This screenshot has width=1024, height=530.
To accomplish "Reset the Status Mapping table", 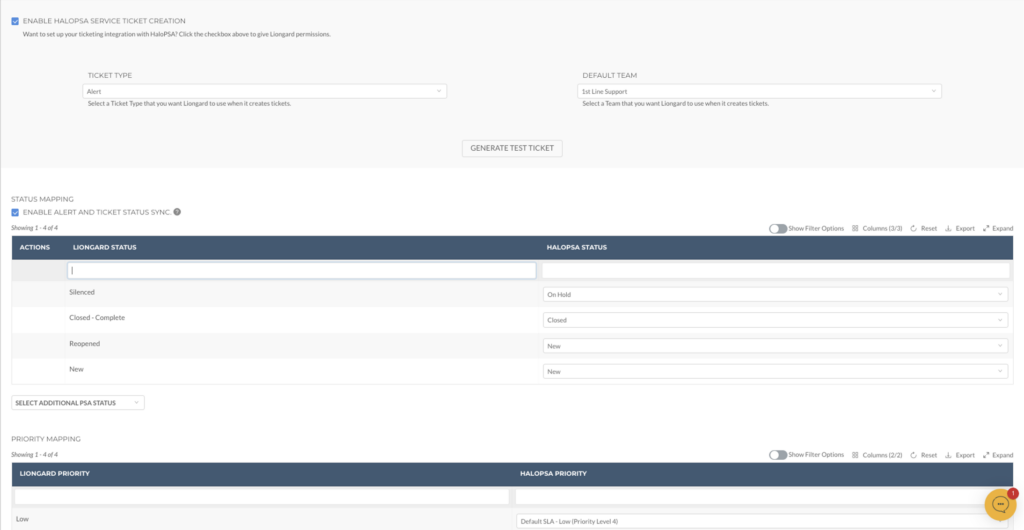I will tap(923, 228).
